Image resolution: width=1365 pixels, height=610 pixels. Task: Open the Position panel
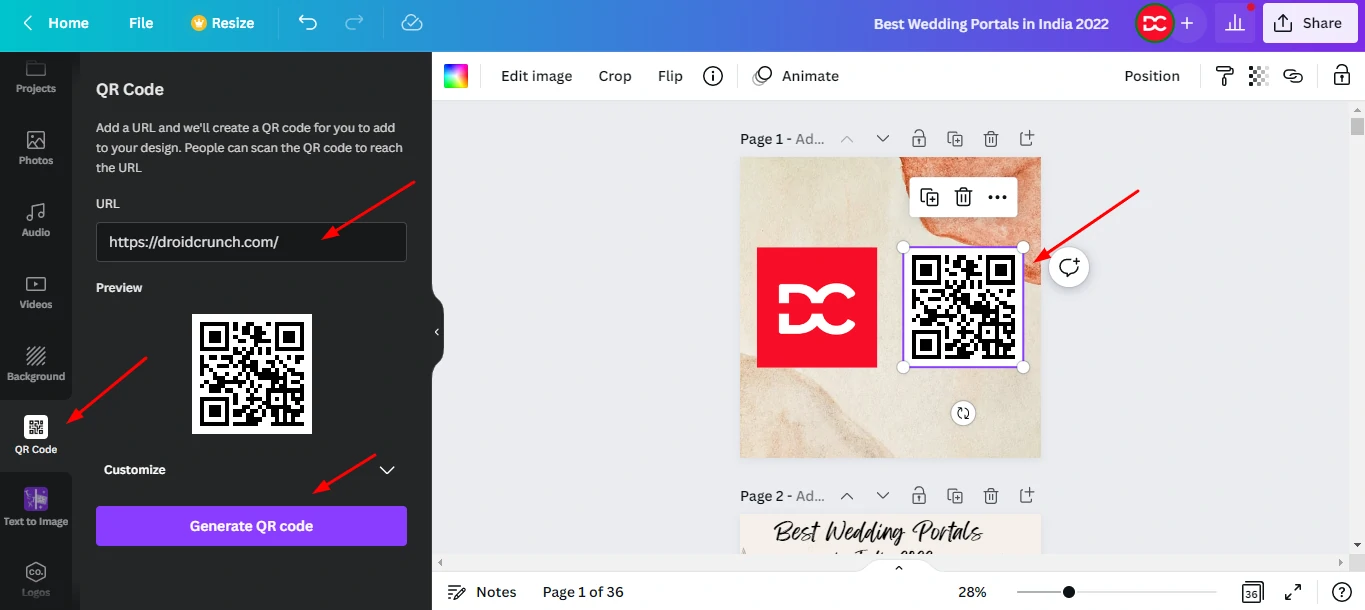click(1152, 76)
